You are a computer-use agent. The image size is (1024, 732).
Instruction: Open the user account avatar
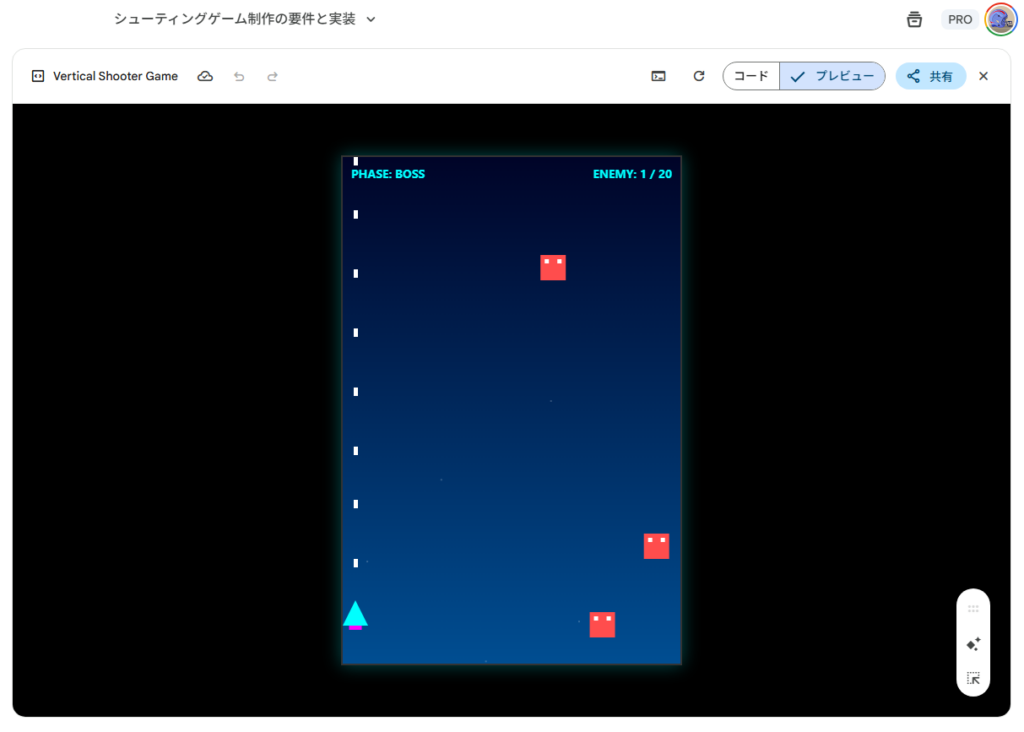[1000, 19]
